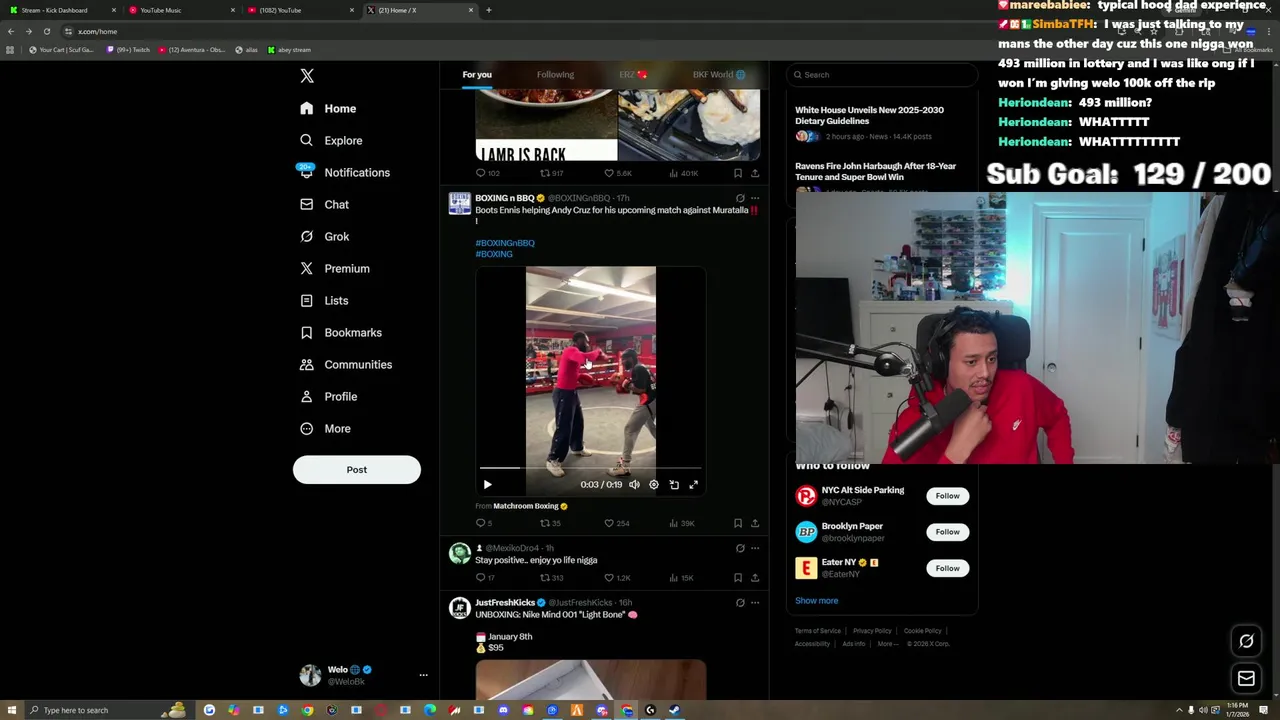Mute the boxing video volume

(x=634, y=484)
